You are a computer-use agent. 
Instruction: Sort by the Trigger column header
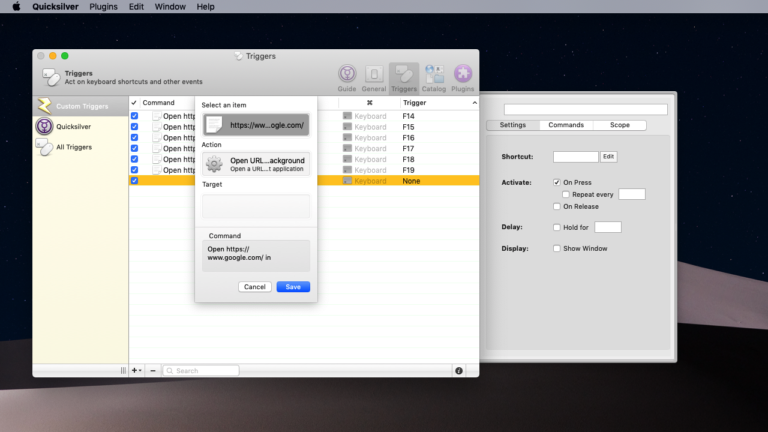click(414, 102)
